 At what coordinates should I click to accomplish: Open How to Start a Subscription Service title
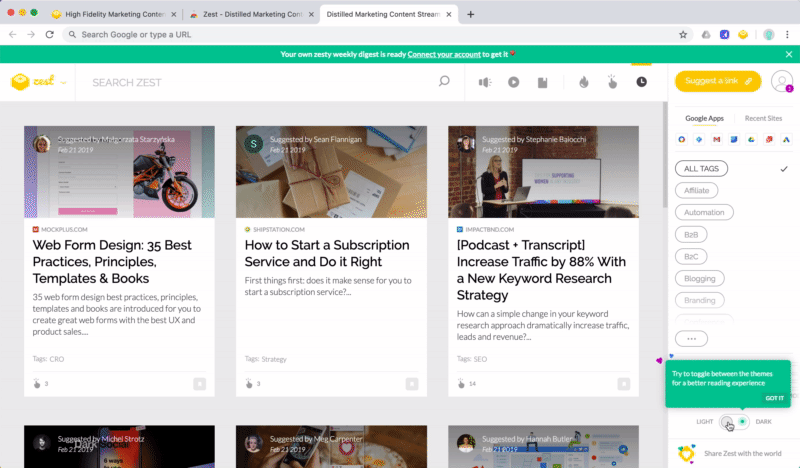point(327,253)
